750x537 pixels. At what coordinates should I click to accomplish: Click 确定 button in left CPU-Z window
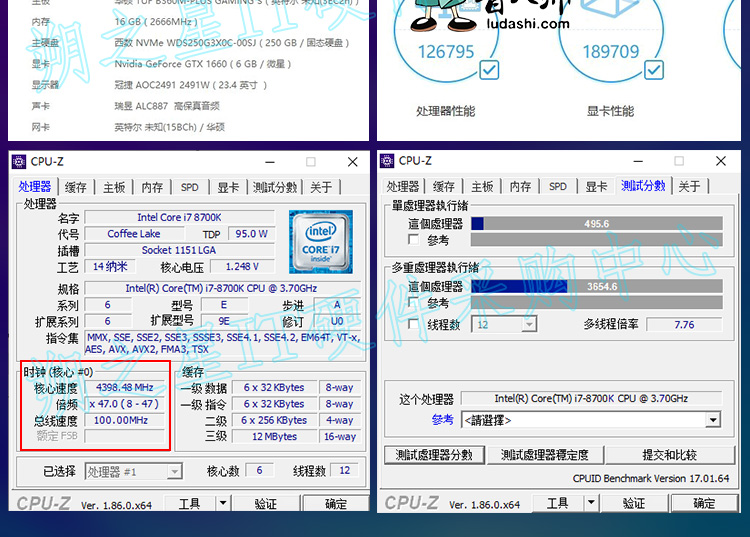click(x=335, y=503)
